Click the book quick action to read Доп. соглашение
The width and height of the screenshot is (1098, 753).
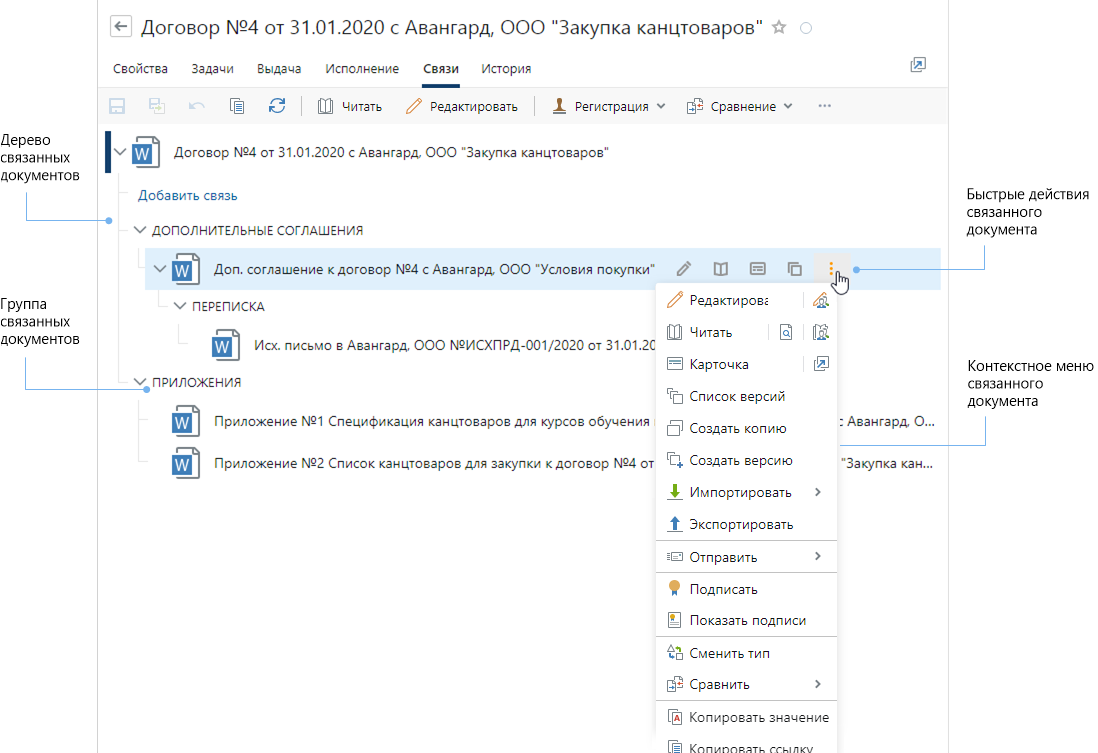click(720, 269)
